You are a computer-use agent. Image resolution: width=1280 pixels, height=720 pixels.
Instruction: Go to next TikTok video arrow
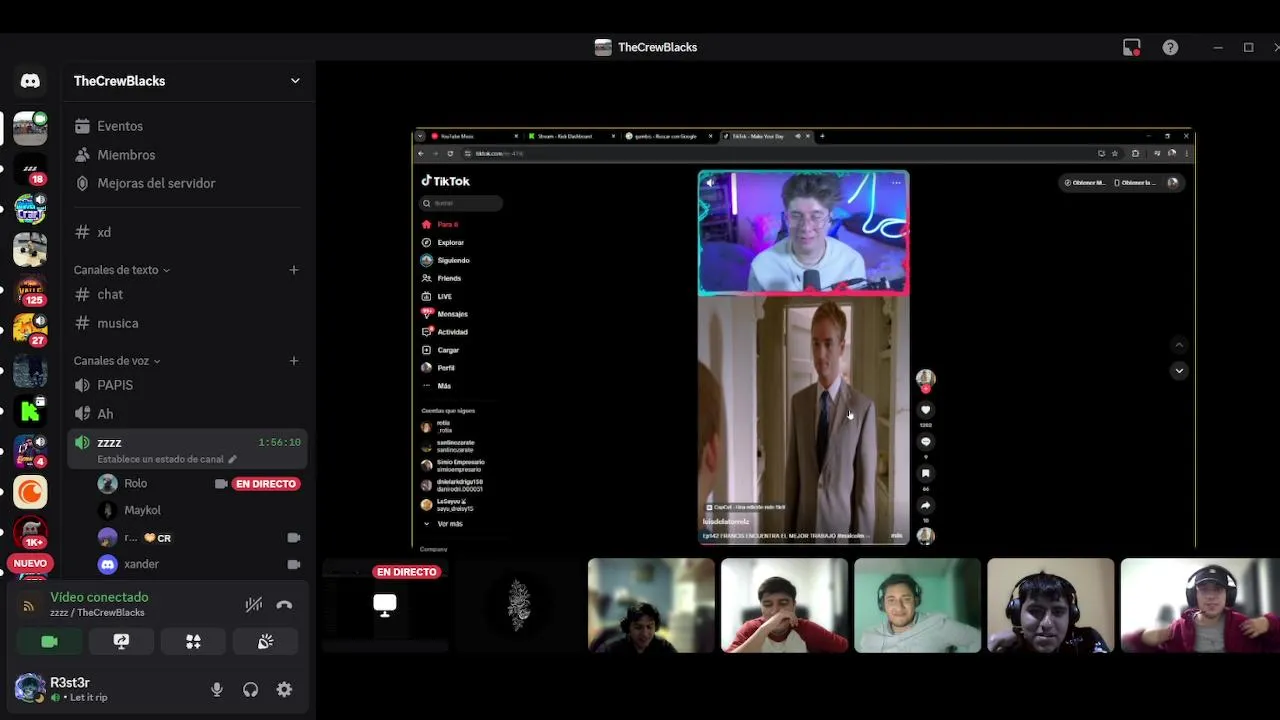pos(1179,371)
